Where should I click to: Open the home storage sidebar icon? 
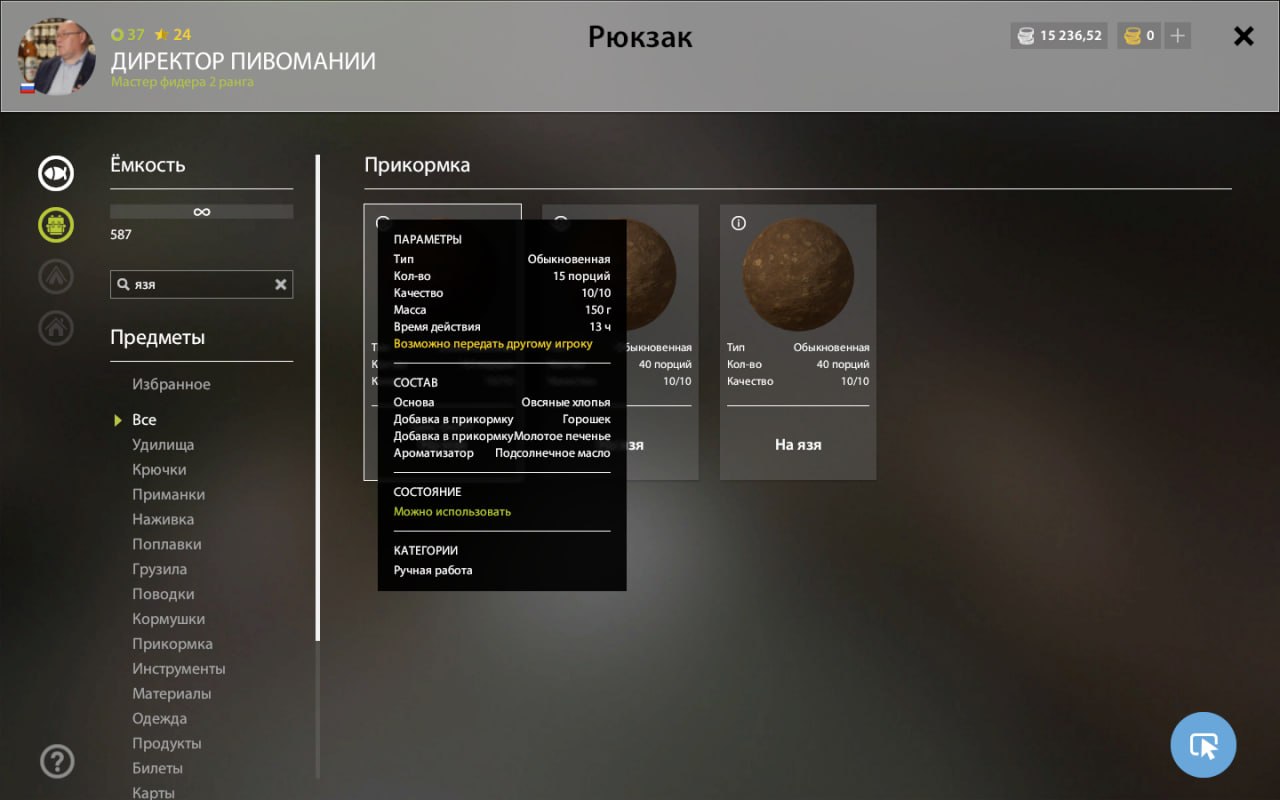click(56, 327)
